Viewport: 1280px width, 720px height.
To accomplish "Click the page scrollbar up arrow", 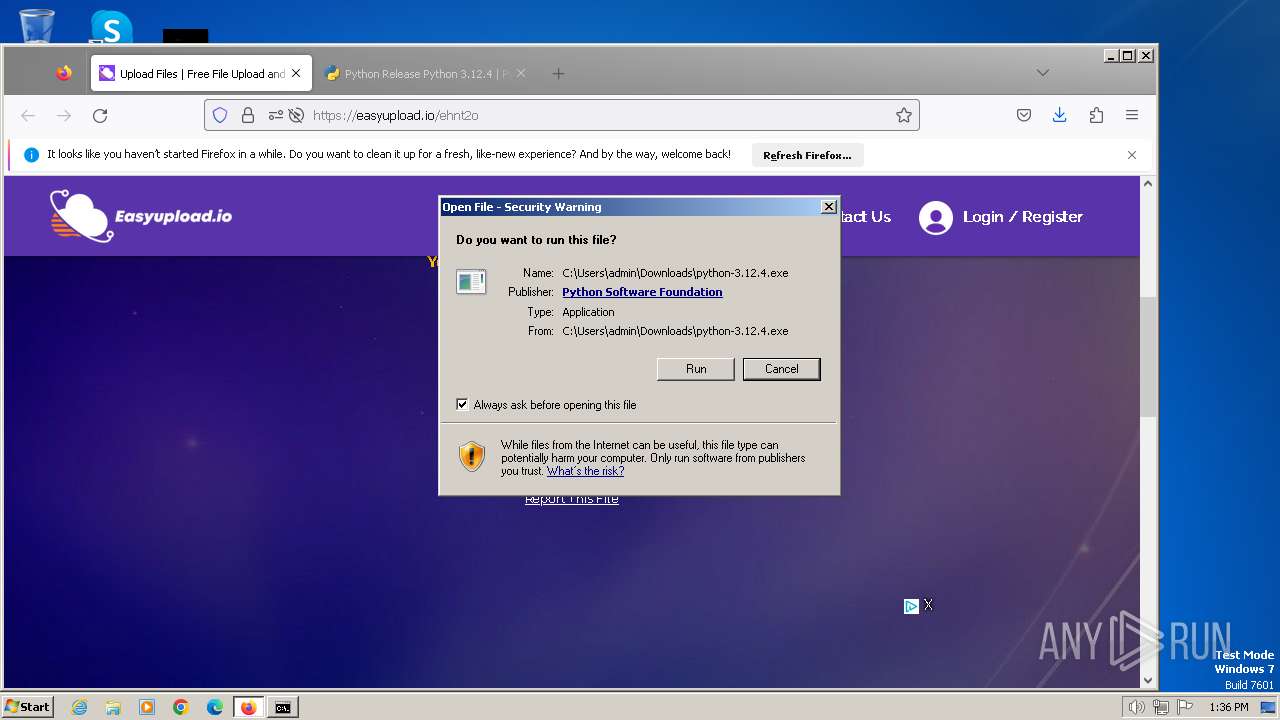I will click(1148, 184).
